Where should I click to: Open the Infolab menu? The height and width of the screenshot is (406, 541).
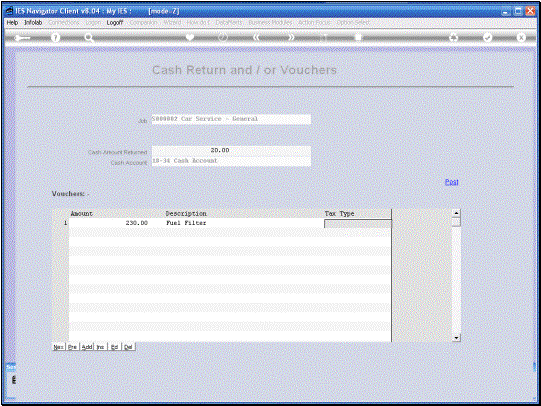coord(33,22)
